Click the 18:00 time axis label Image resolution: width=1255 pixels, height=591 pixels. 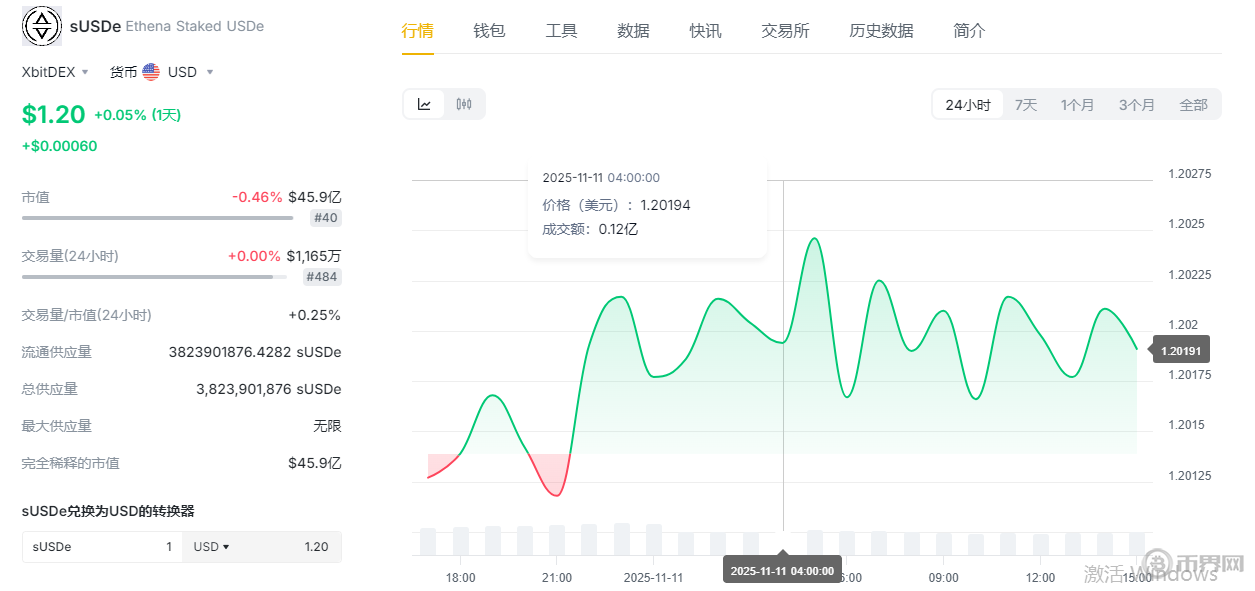coord(460,578)
